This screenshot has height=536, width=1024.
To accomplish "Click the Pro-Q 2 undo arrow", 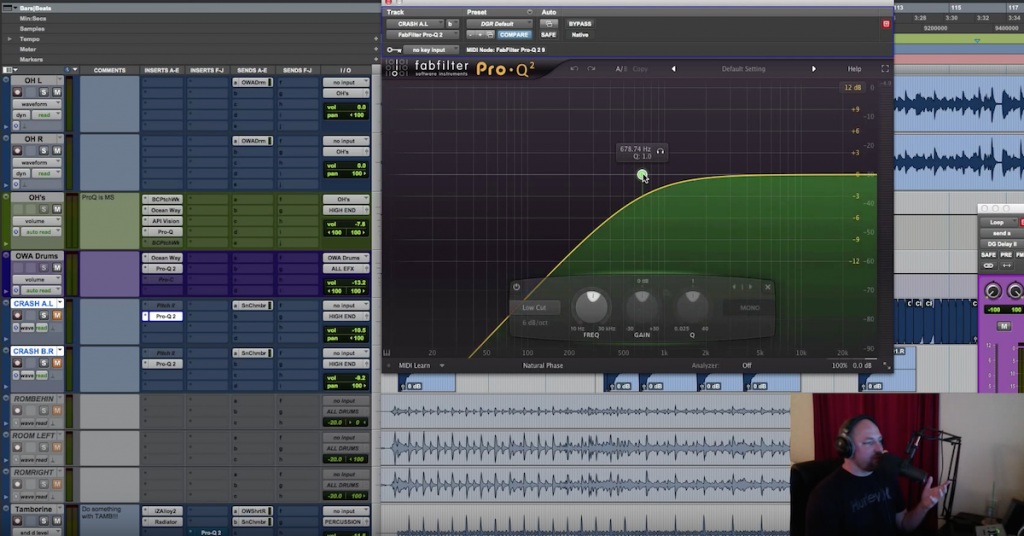I will click(x=574, y=69).
